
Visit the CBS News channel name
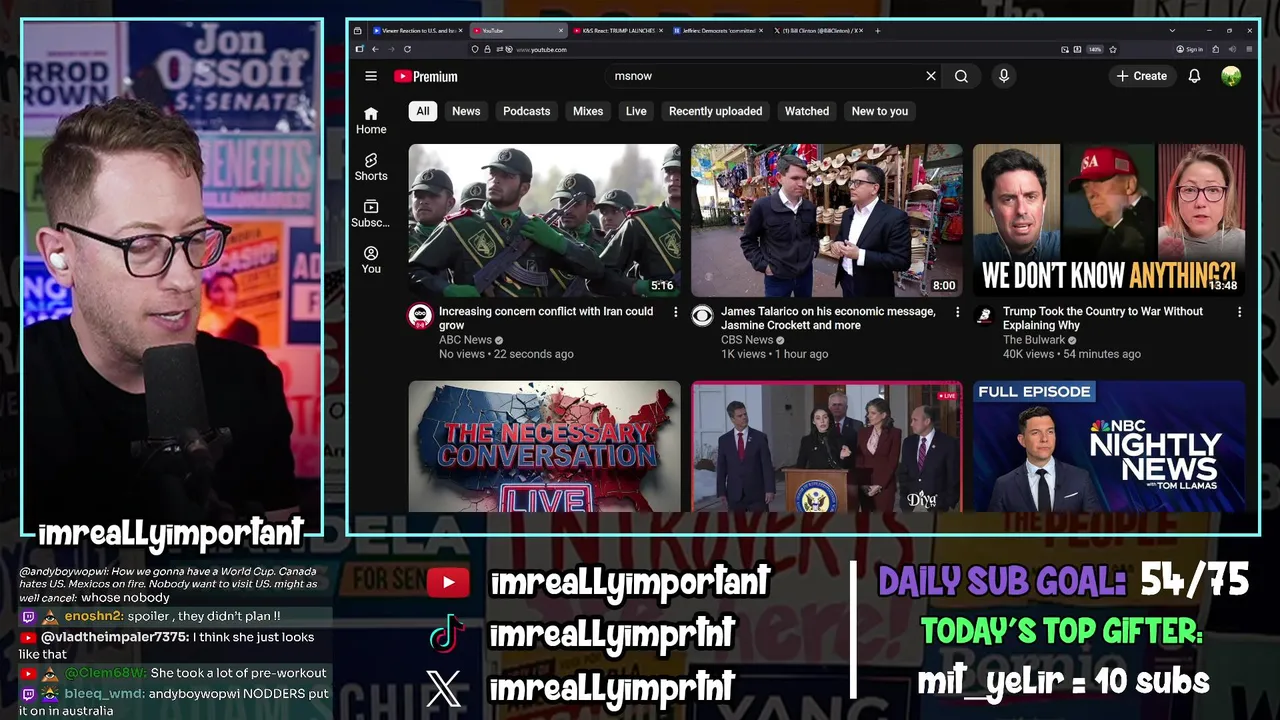pos(747,340)
